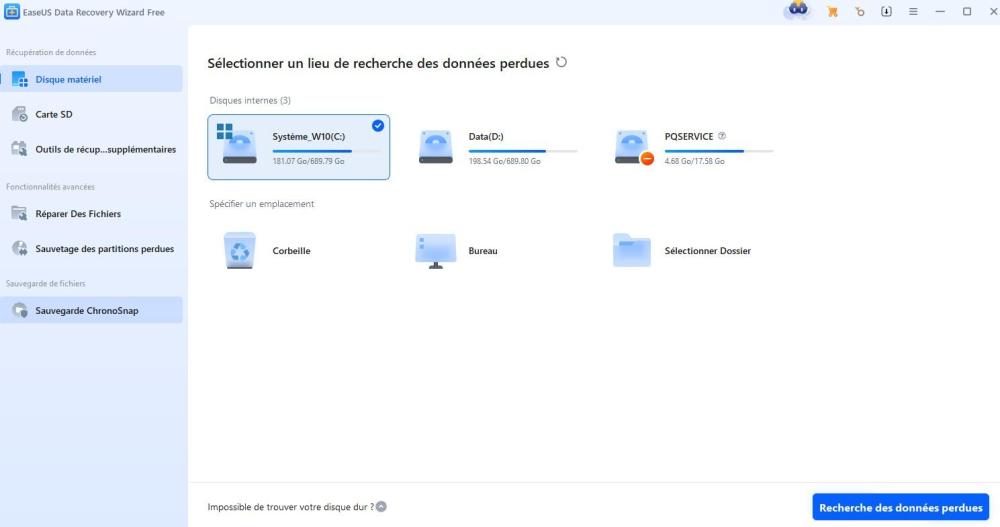Image resolution: width=1000 pixels, height=527 pixels.
Task: Click the Sélectionner Dossier label
Action: pyautogui.click(x=707, y=251)
